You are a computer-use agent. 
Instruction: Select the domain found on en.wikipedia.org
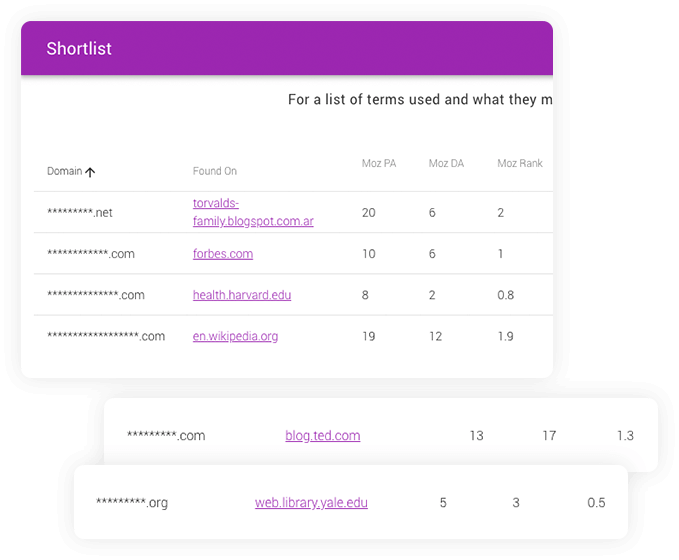[x=106, y=336]
